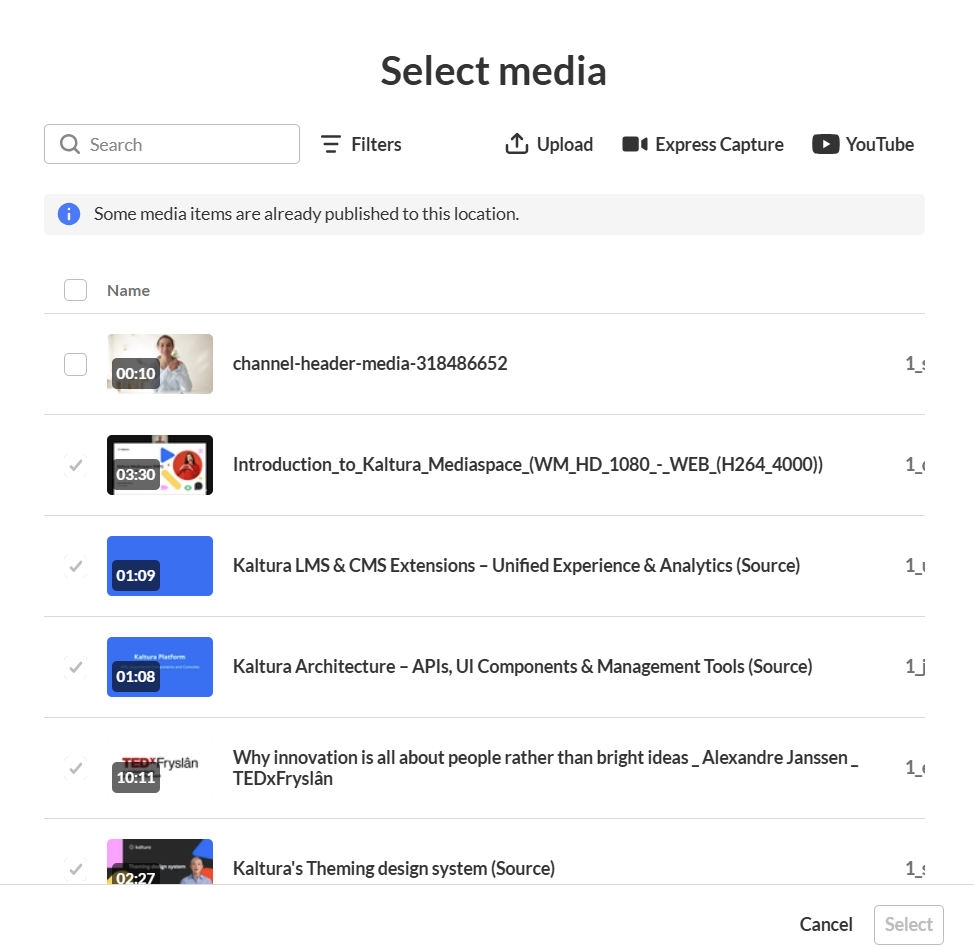Open the 01:08 Kaltura Platform thumbnail
Viewport: 974px width, 949px height.
(x=160, y=667)
